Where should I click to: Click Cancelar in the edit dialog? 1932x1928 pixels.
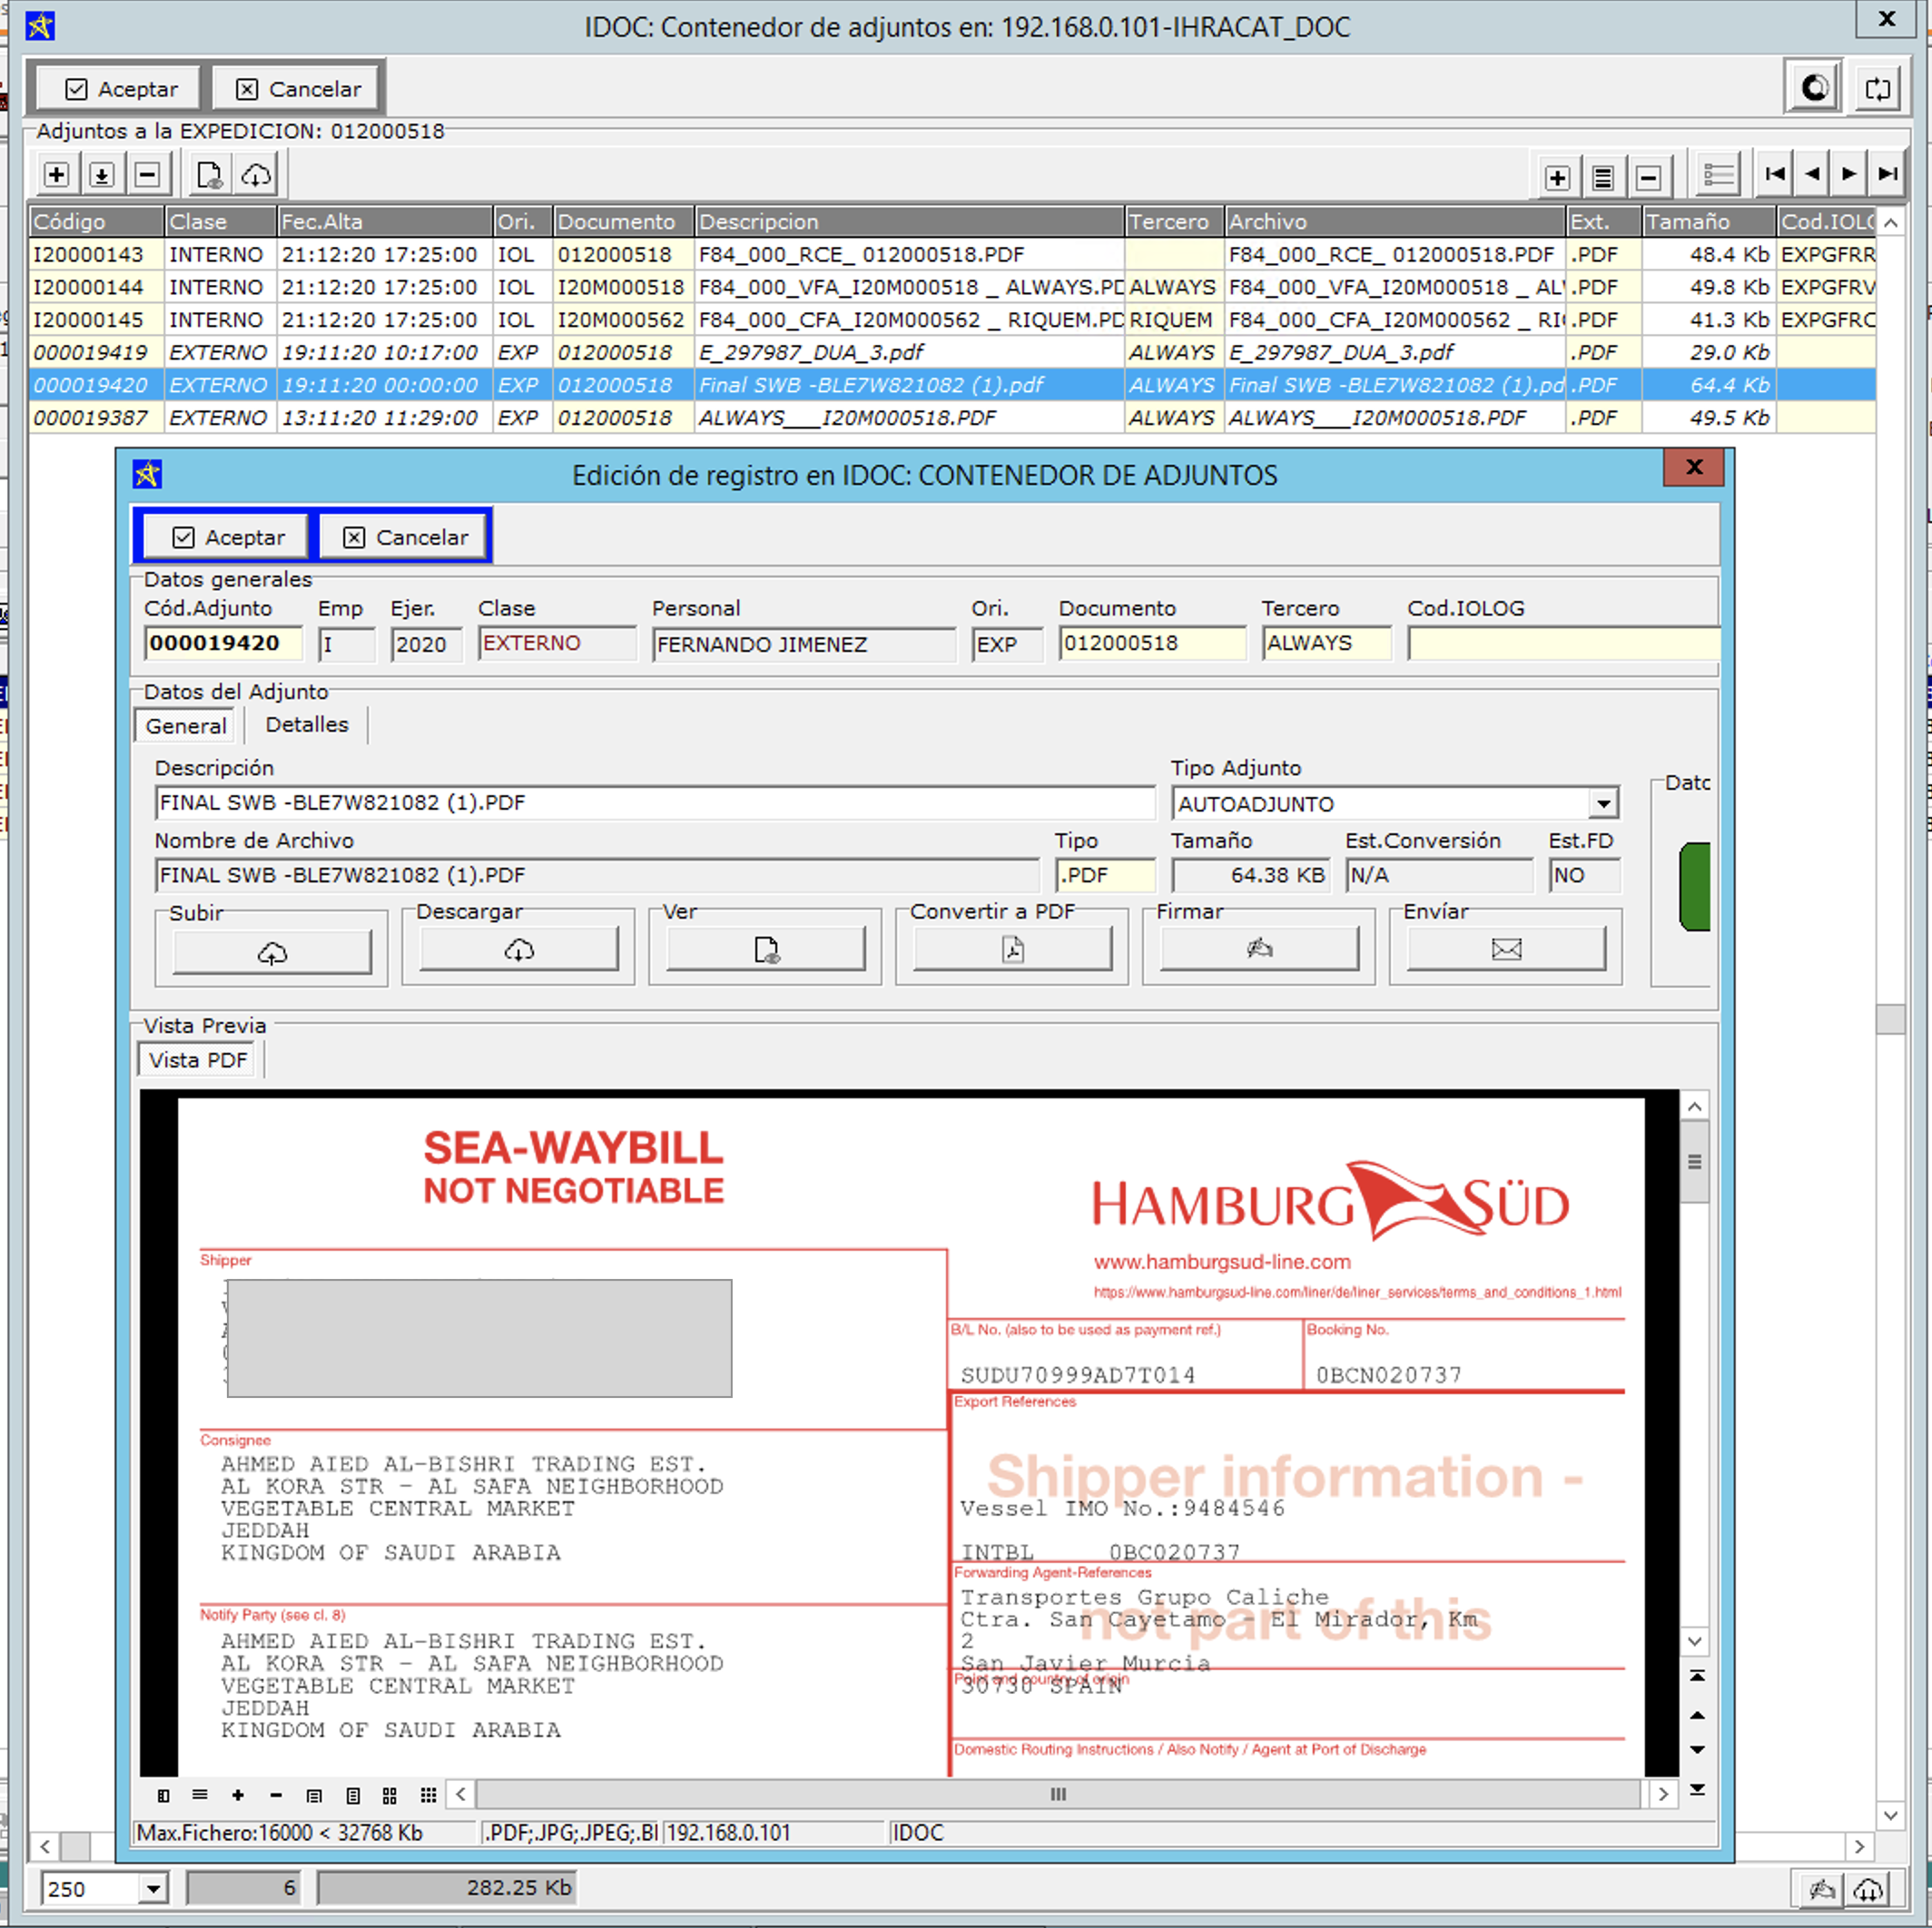(x=405, y=537)
